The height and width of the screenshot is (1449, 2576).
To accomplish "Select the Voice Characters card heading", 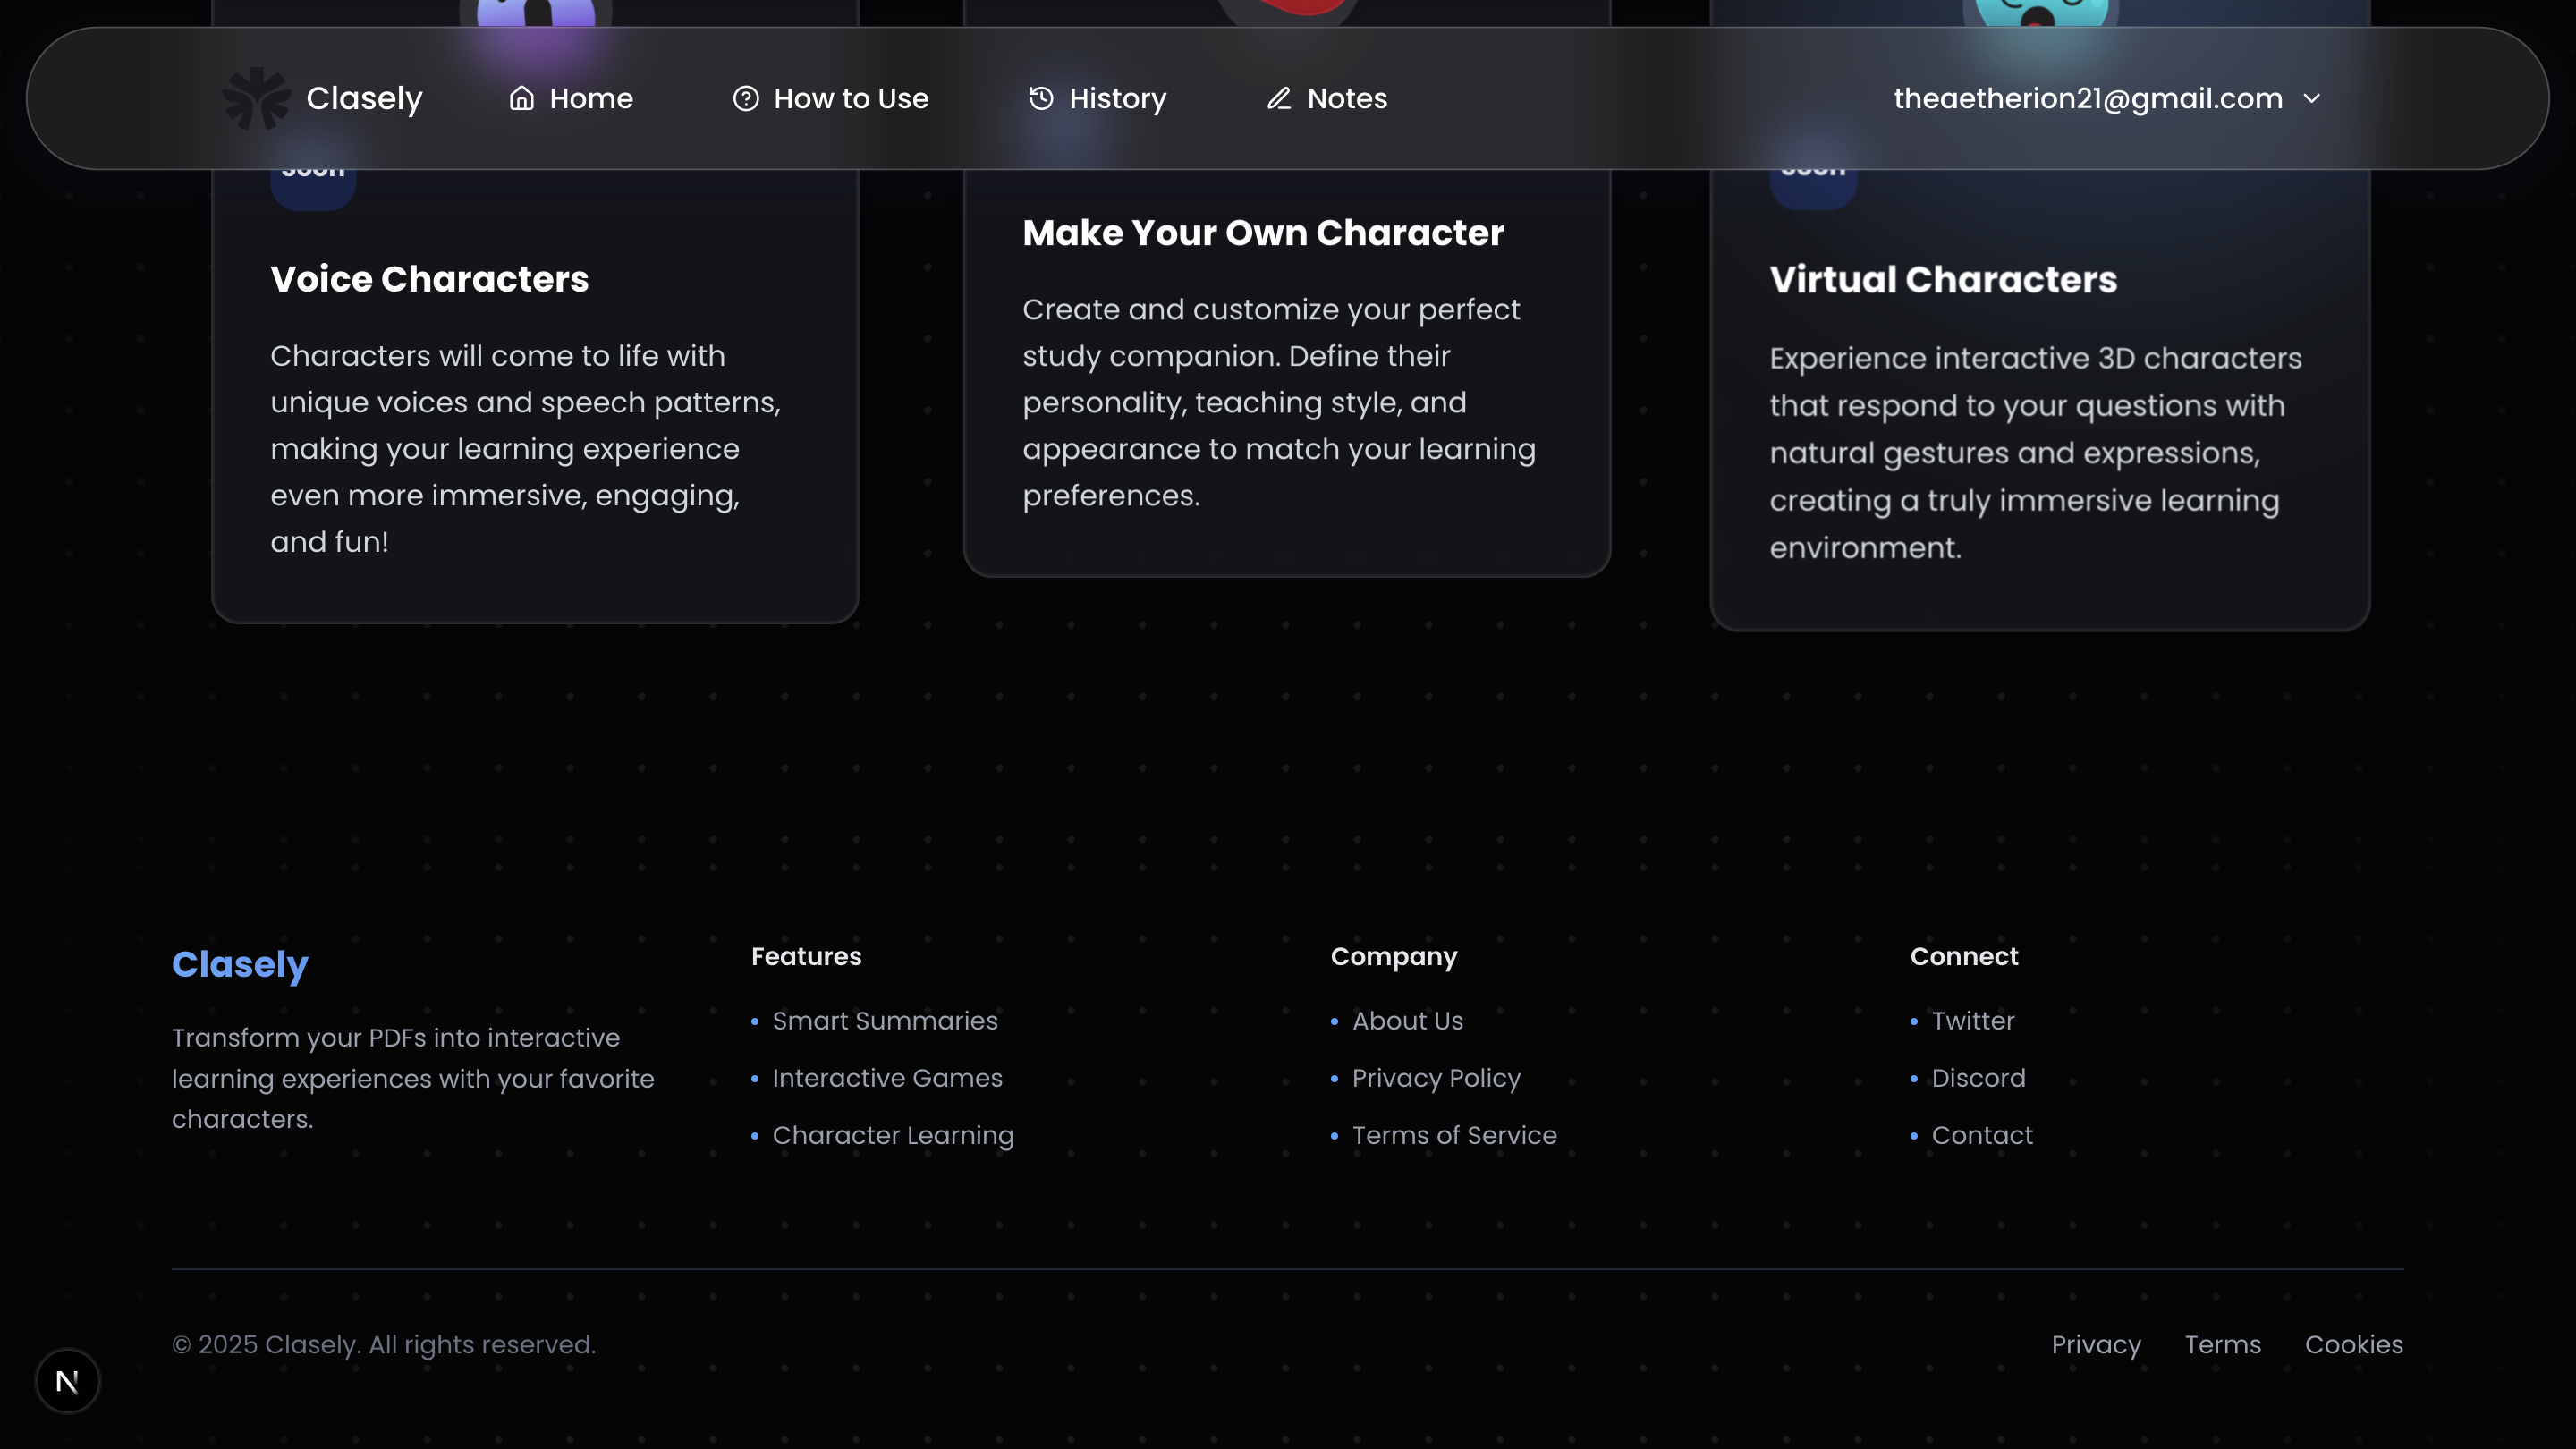I will (x=429, y=279).
